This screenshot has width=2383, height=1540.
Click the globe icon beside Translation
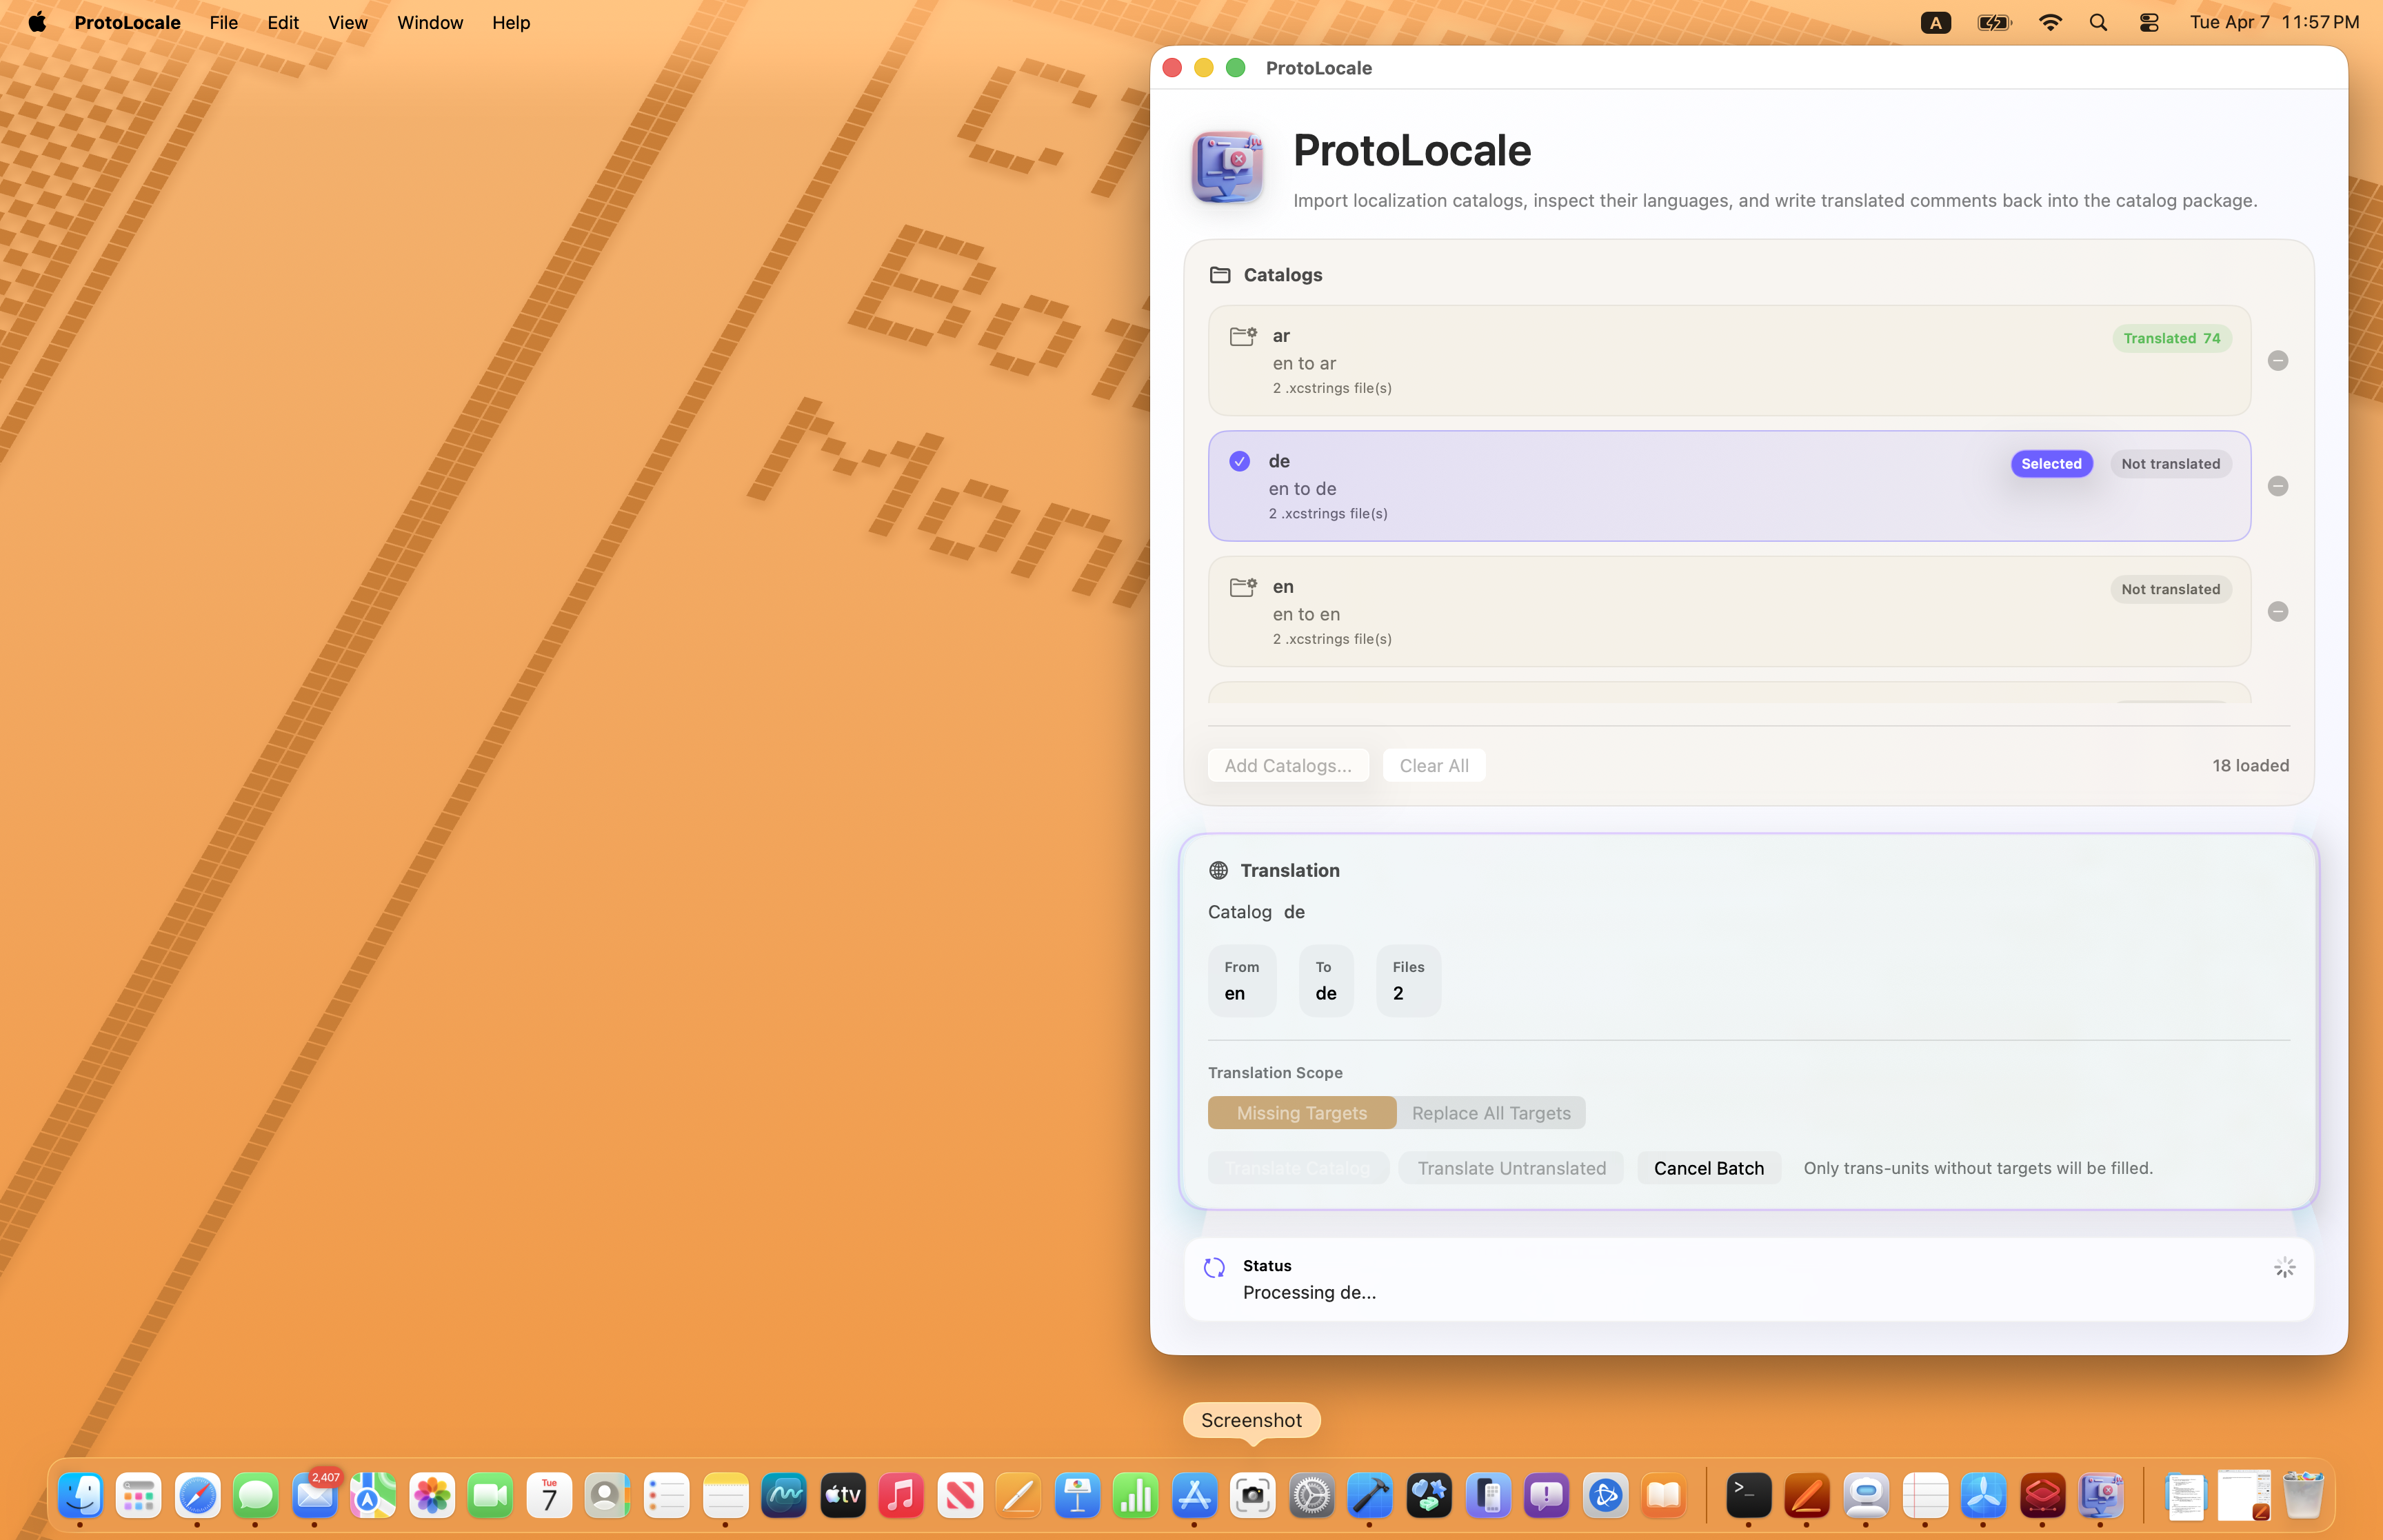pyautogui.click(x=1218, y=871)
